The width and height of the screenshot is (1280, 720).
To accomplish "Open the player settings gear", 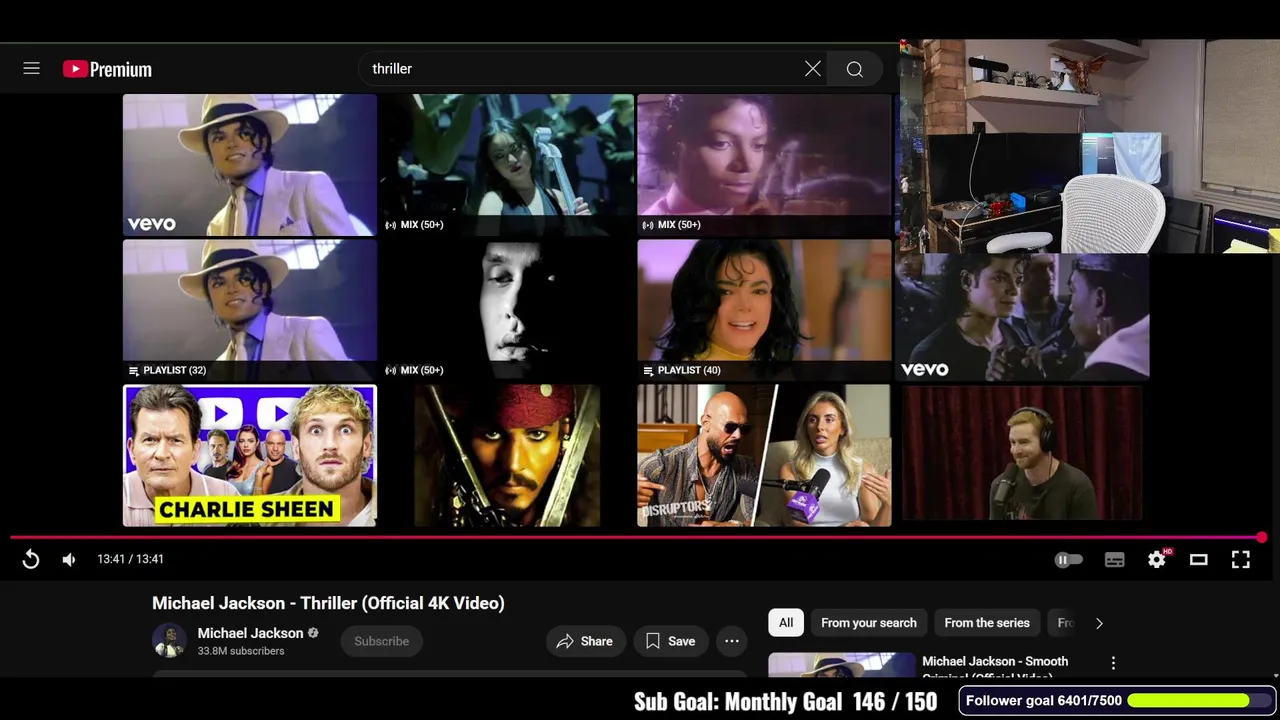I will point(1158,559).
